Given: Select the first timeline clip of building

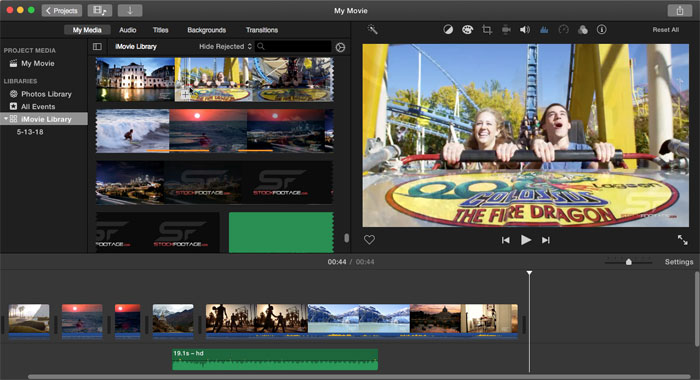Looking at the screenshot, I should click(x=29, y=321).
